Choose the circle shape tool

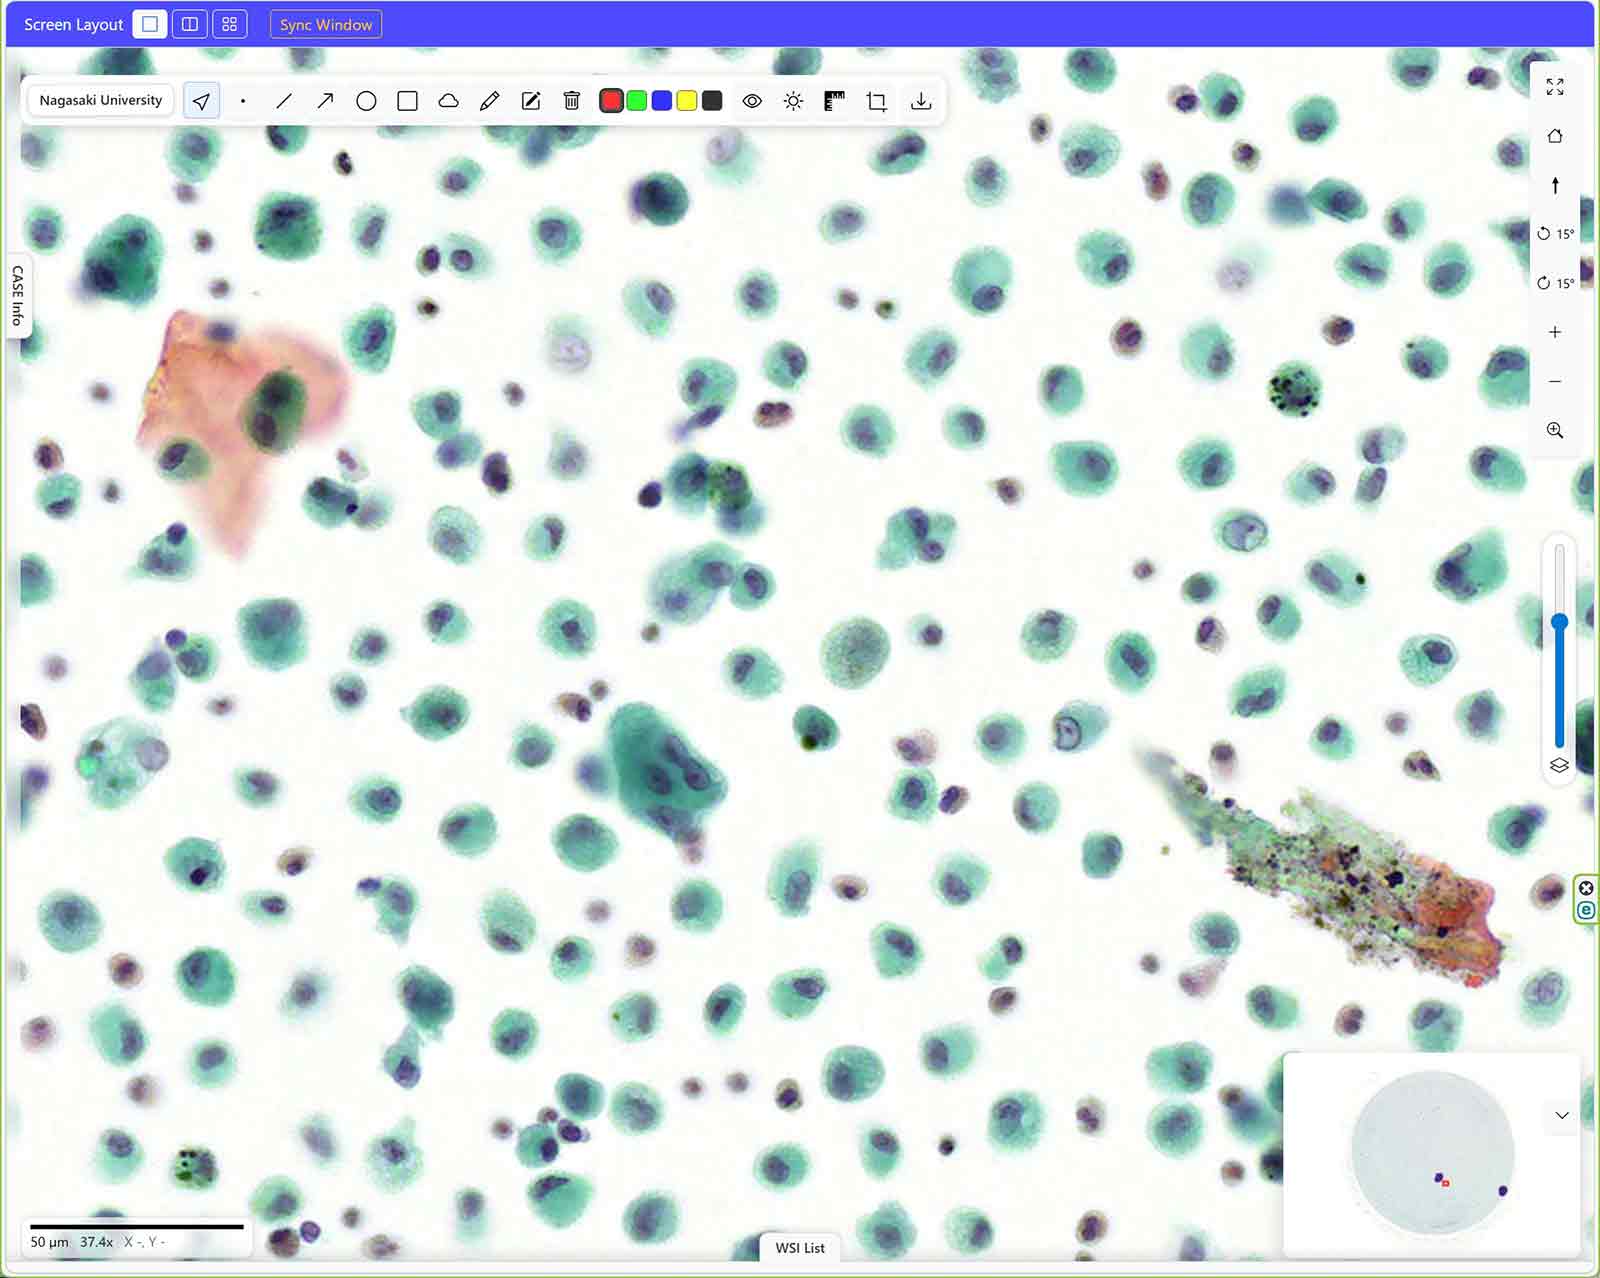coord(366,101)
